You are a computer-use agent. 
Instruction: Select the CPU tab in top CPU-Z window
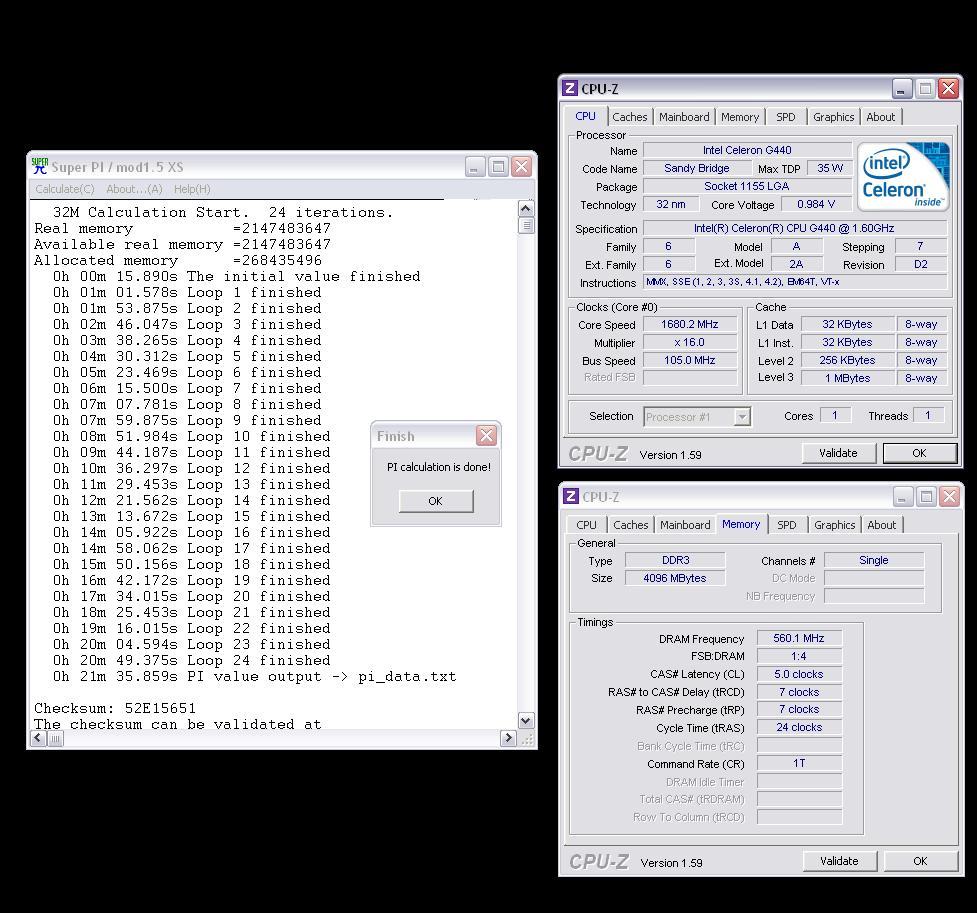(x=585, y=116)
